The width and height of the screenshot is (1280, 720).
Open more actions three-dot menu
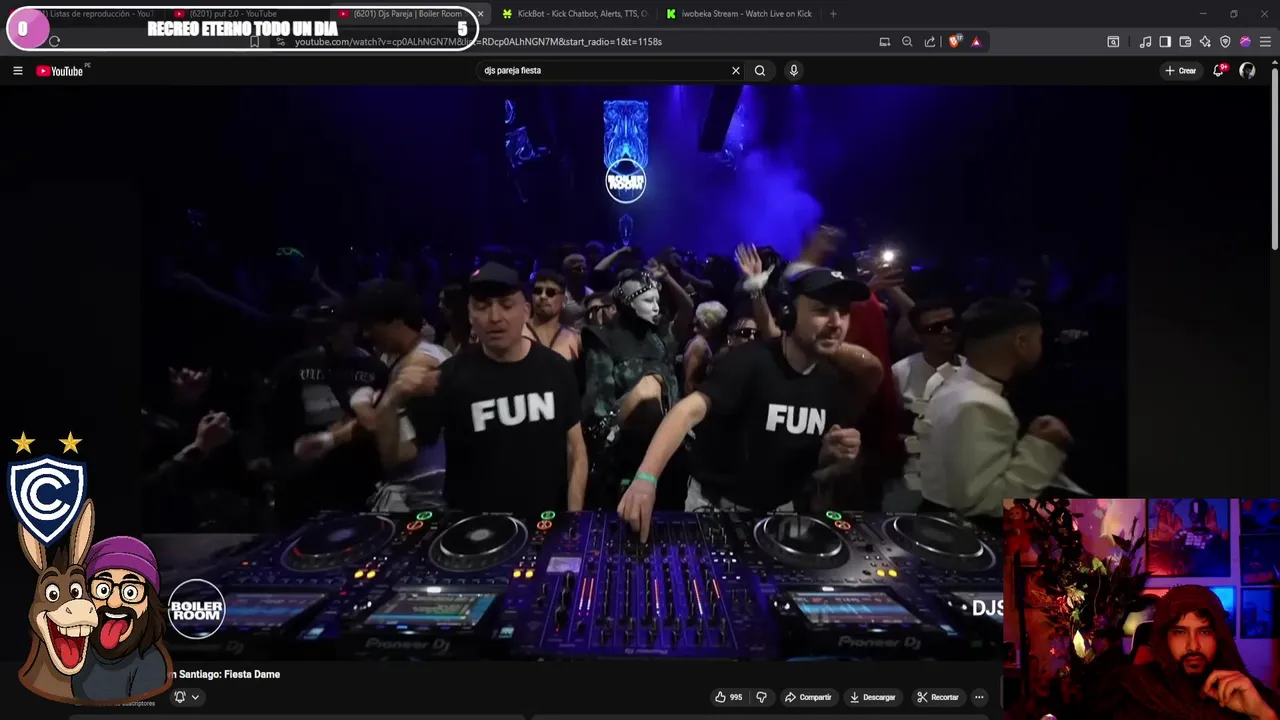coord(979,697)
